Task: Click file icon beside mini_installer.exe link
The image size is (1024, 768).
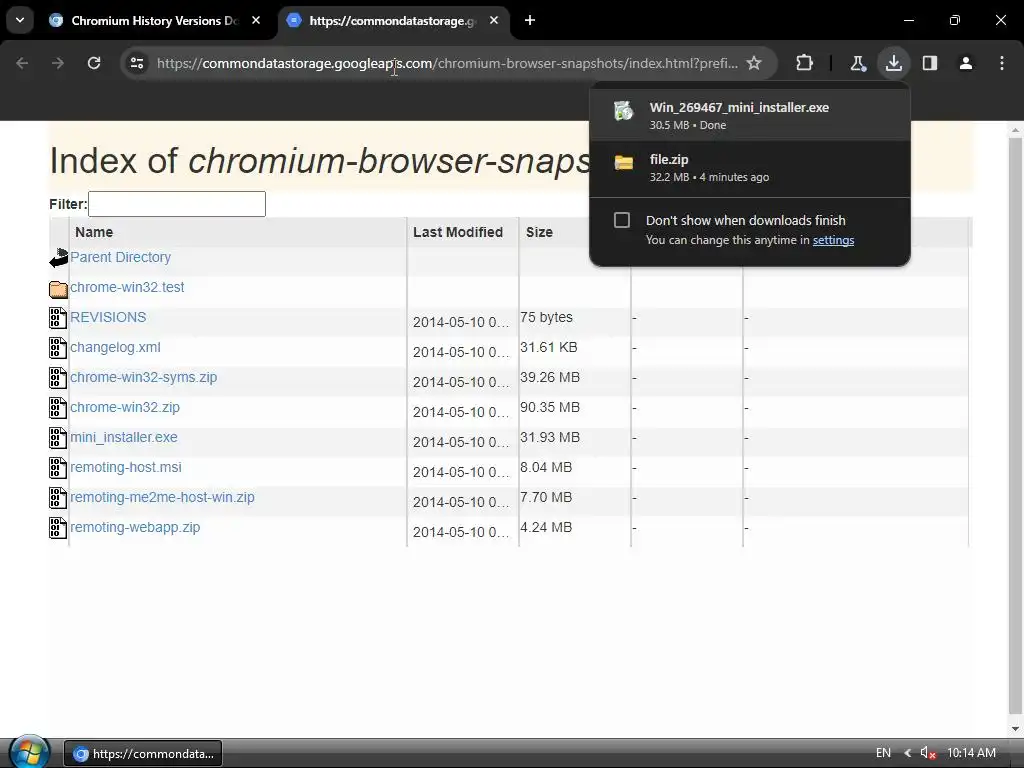Action: pyautogui.click(x=58, y=438)
